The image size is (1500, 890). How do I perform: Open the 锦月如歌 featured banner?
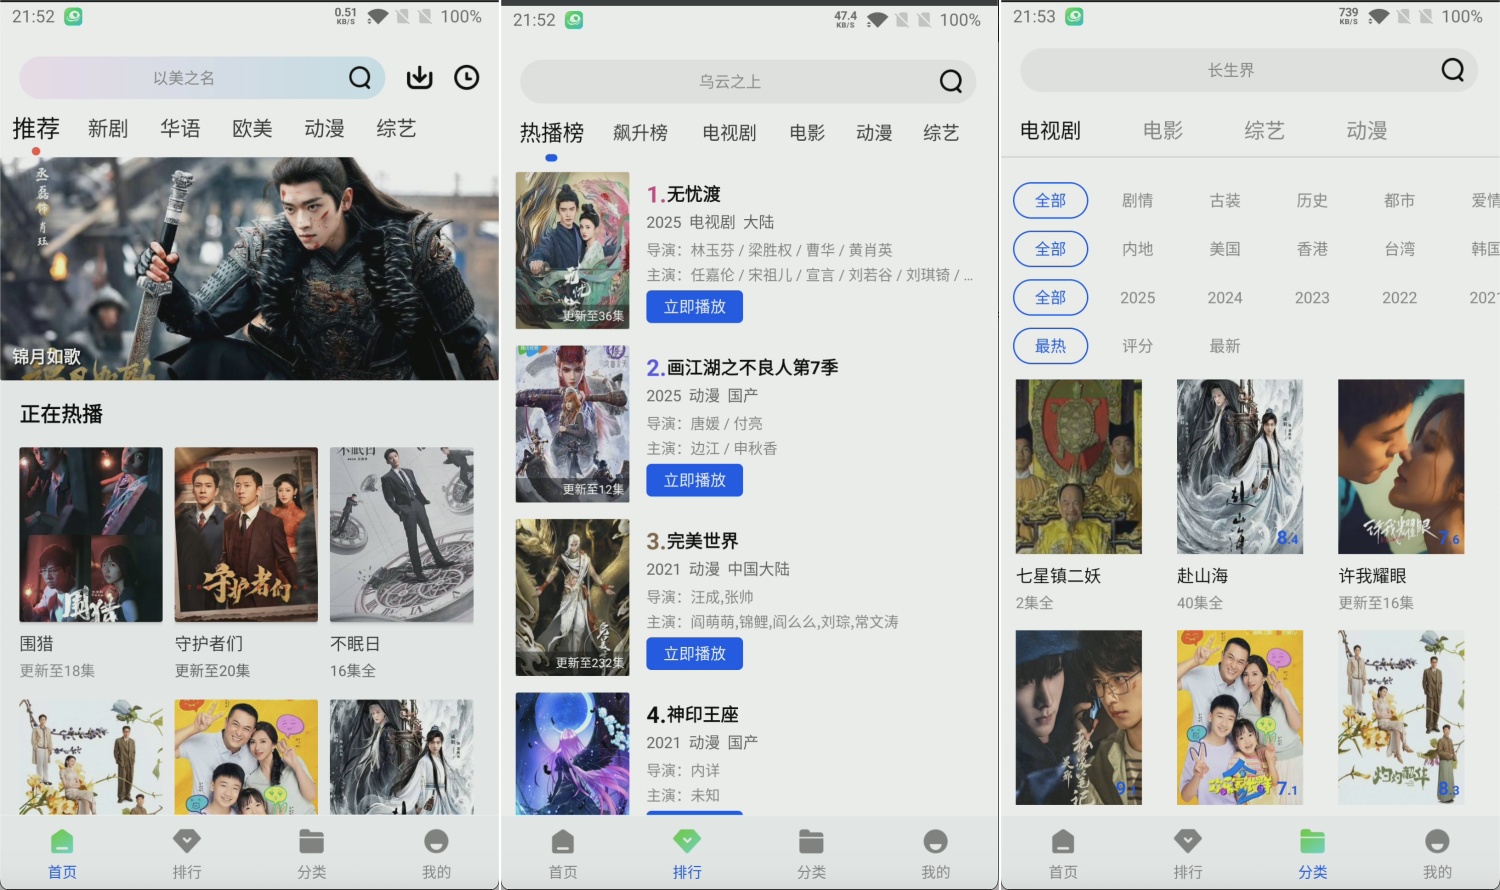[249, 268]
